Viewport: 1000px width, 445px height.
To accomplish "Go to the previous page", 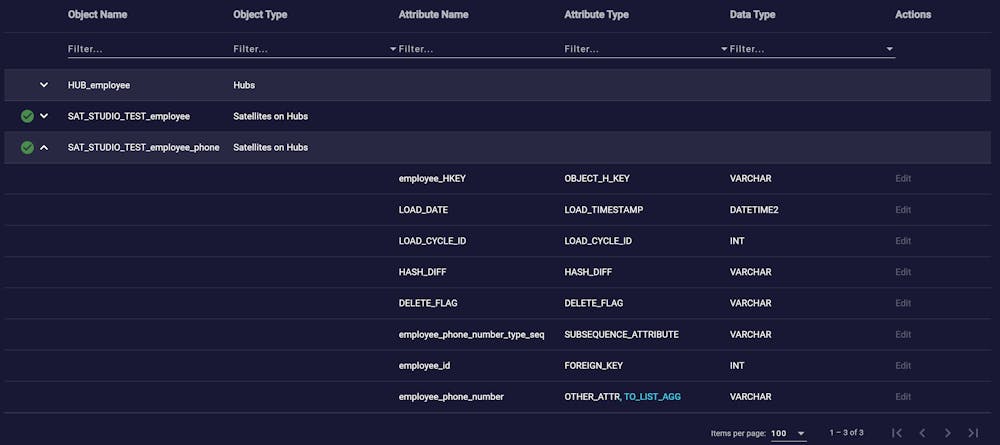I will click(922, 433).
